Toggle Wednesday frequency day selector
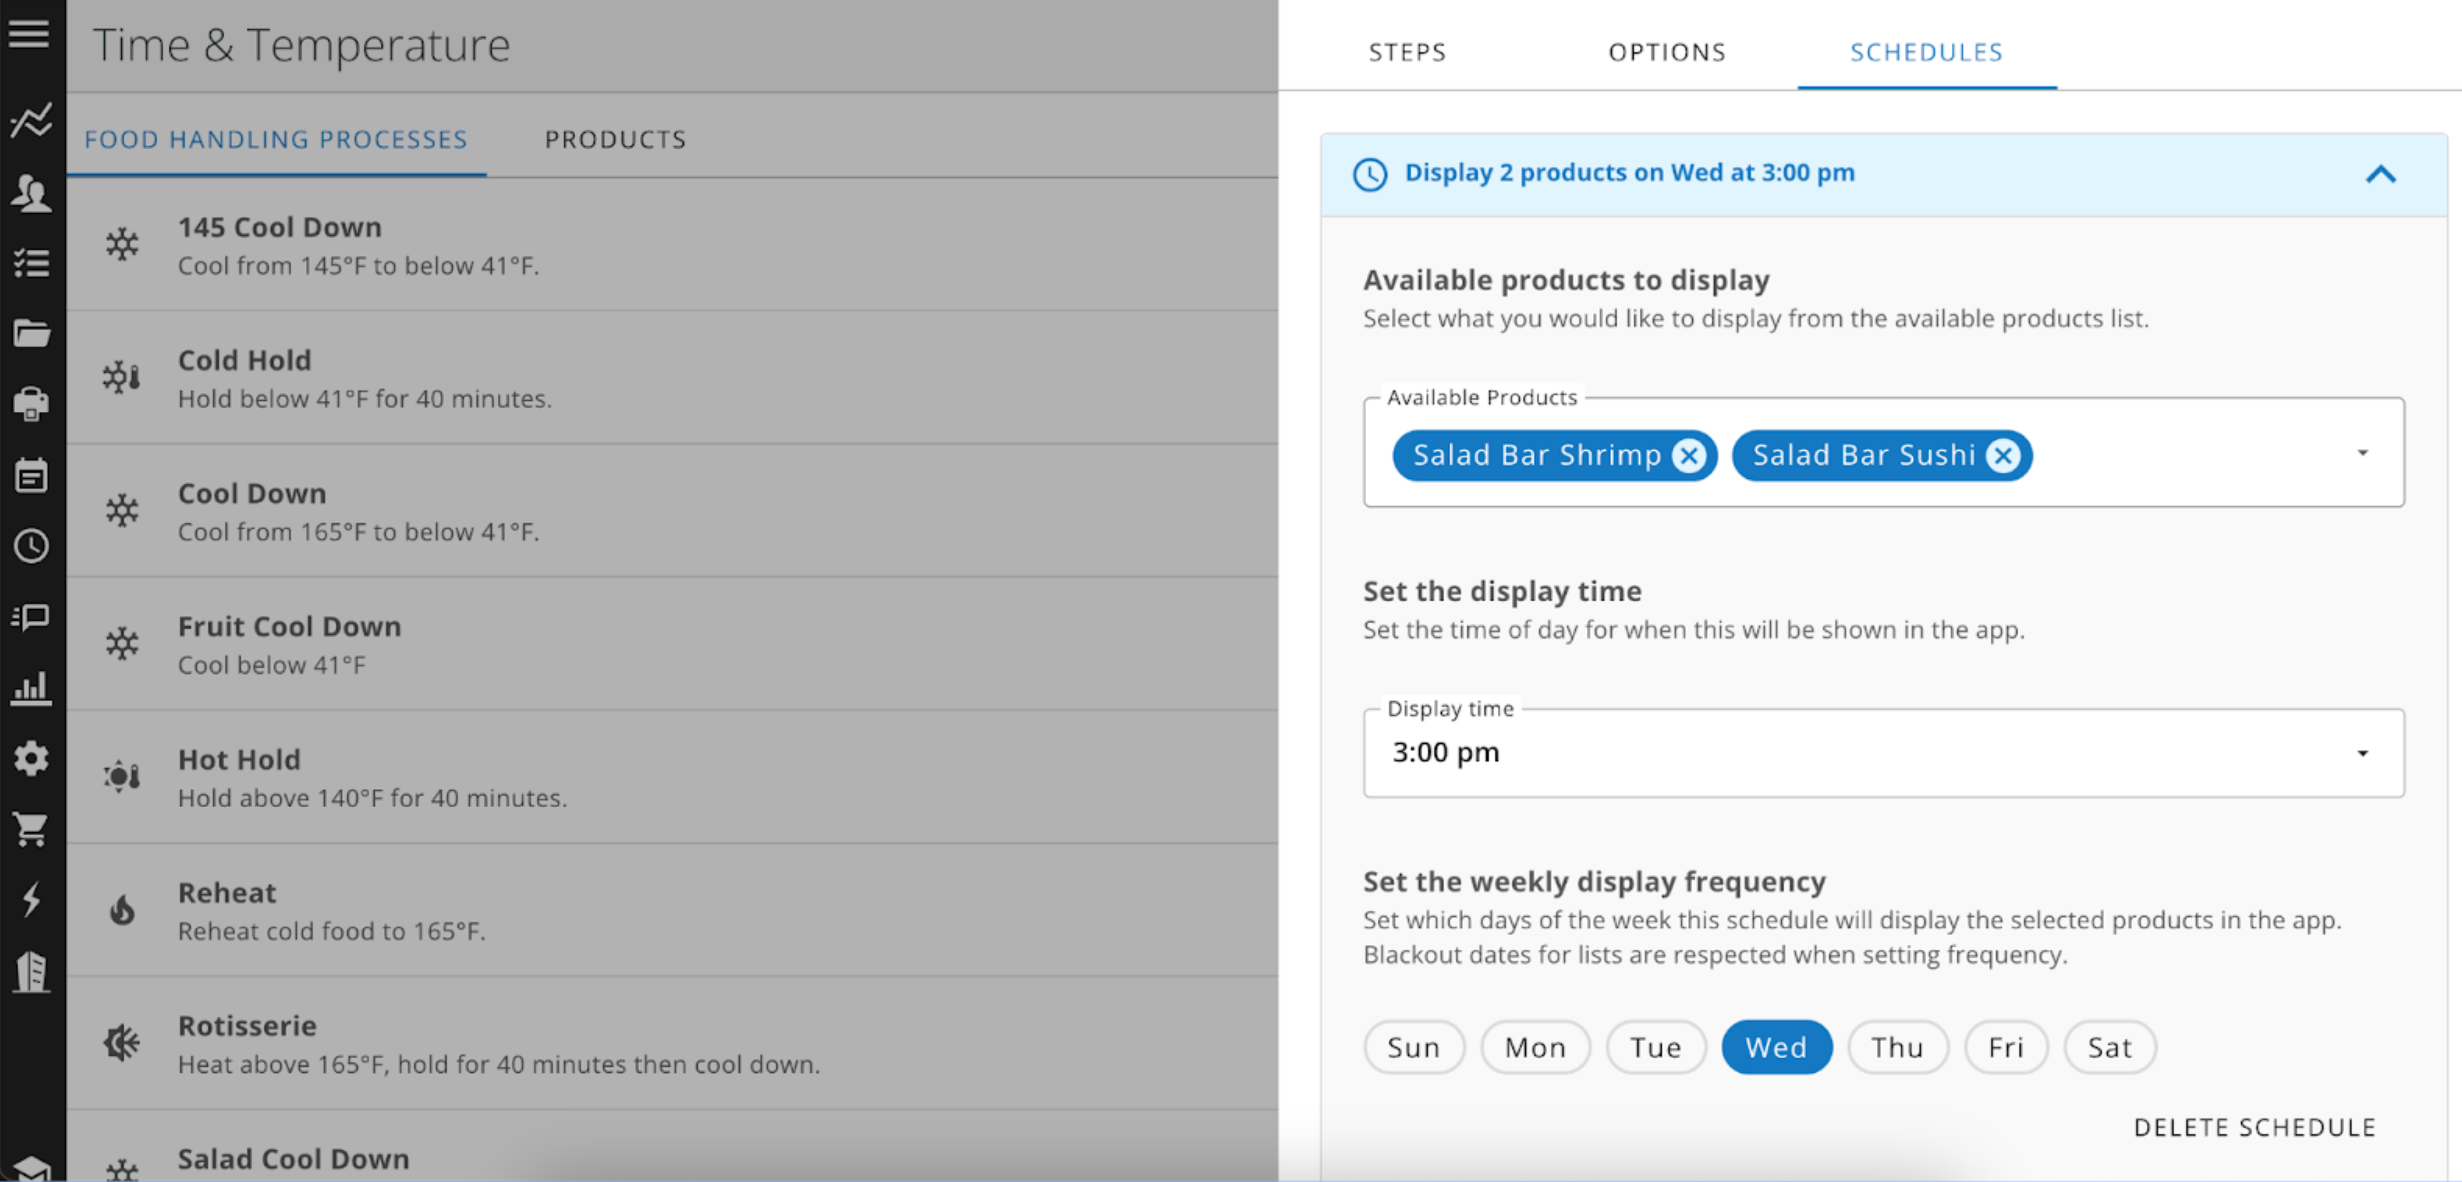 [x=1777, y=1045]
